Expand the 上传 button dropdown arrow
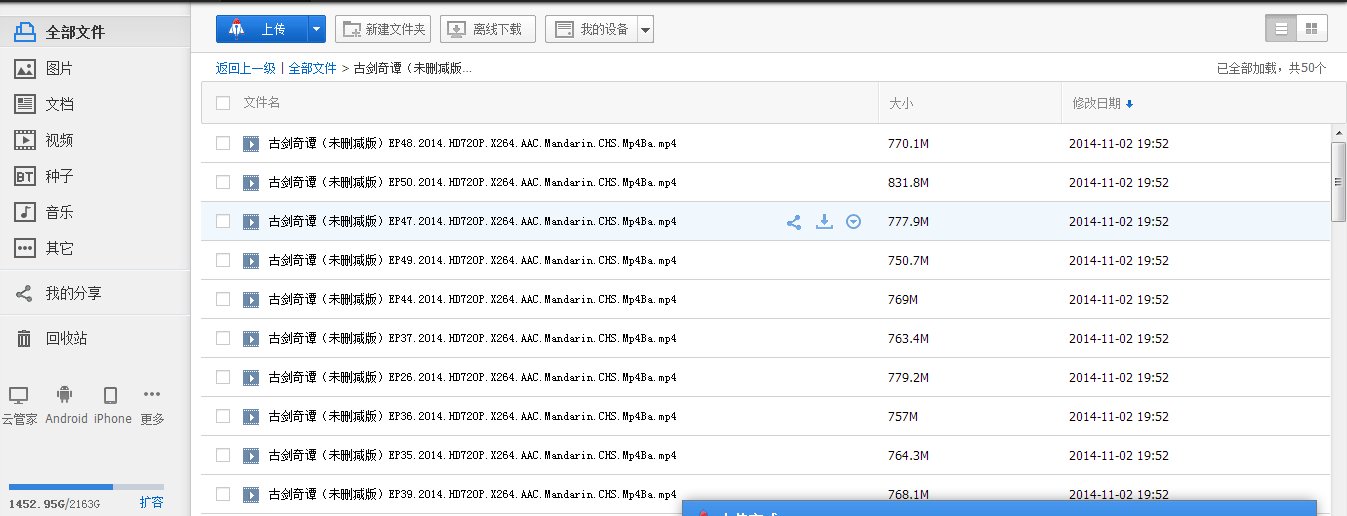 (x=317, y=29)
